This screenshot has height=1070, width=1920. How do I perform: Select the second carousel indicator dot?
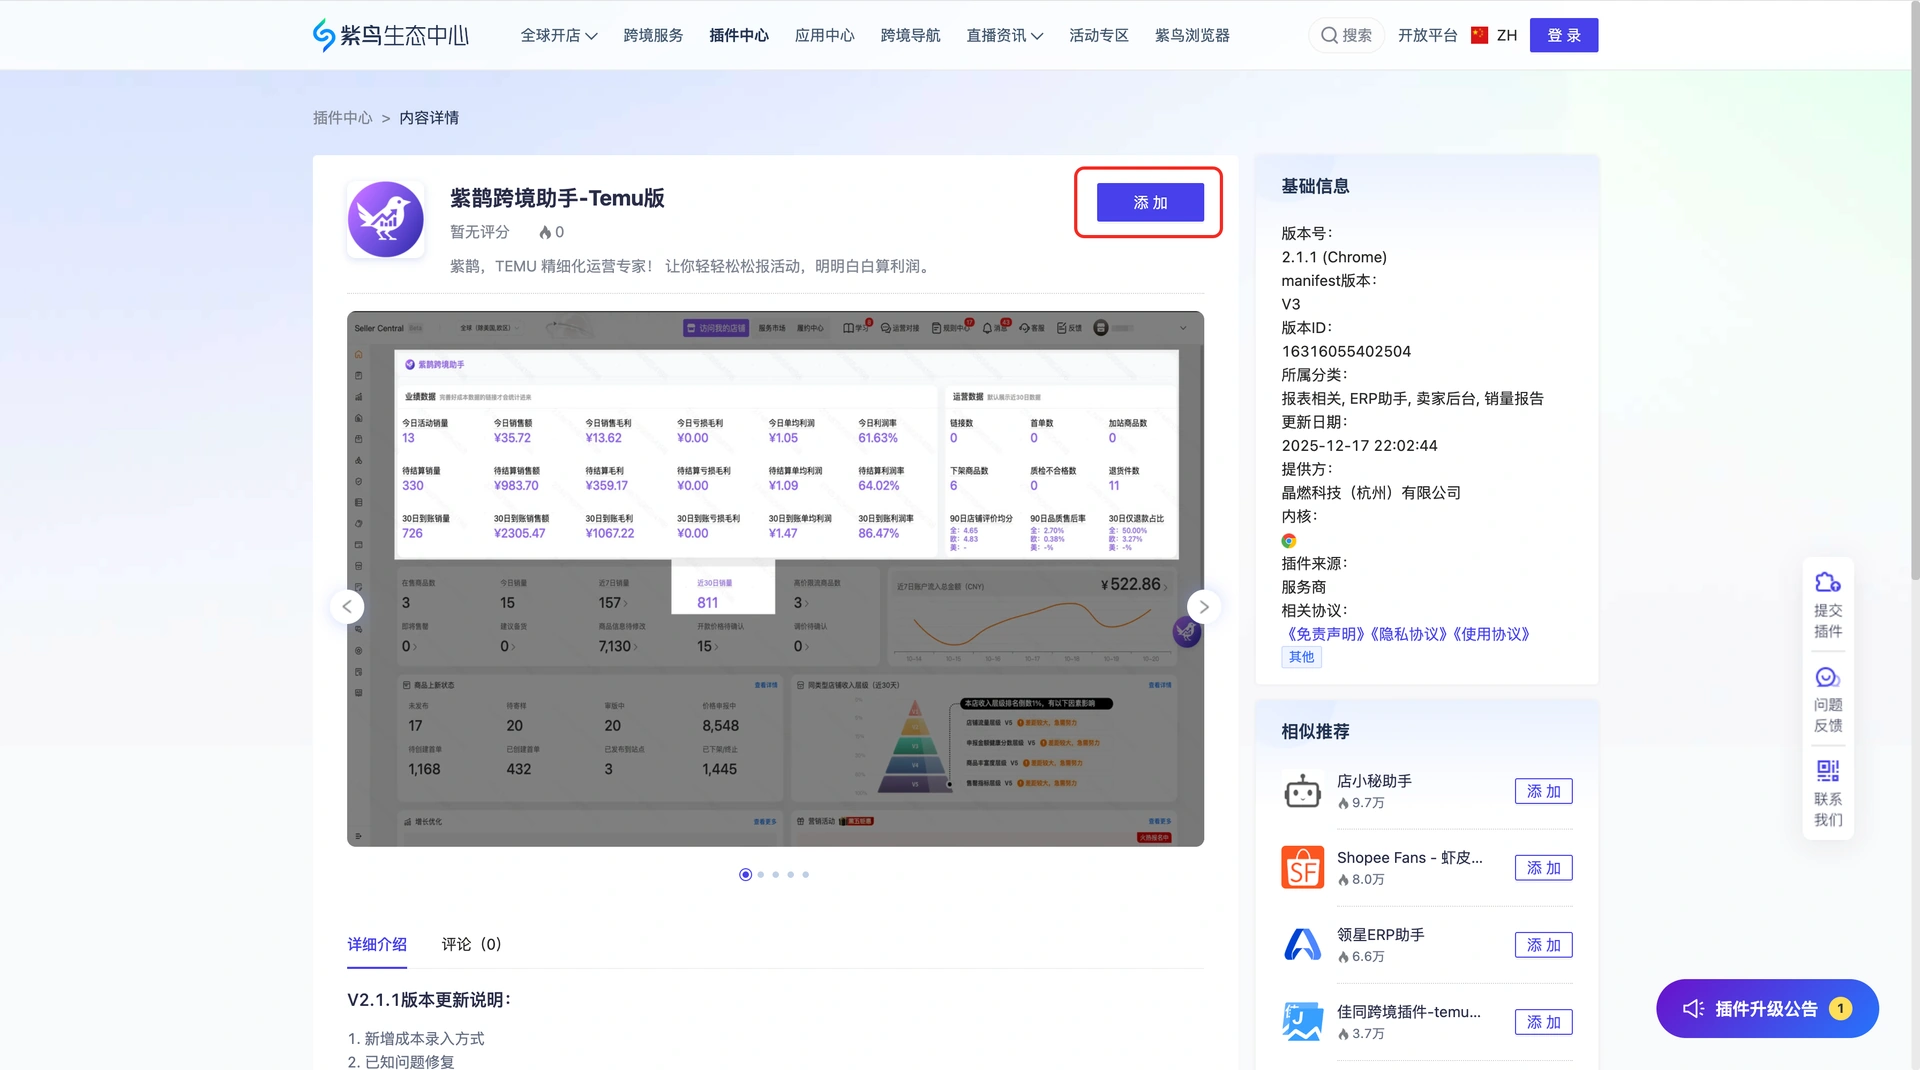coord(761,874)
